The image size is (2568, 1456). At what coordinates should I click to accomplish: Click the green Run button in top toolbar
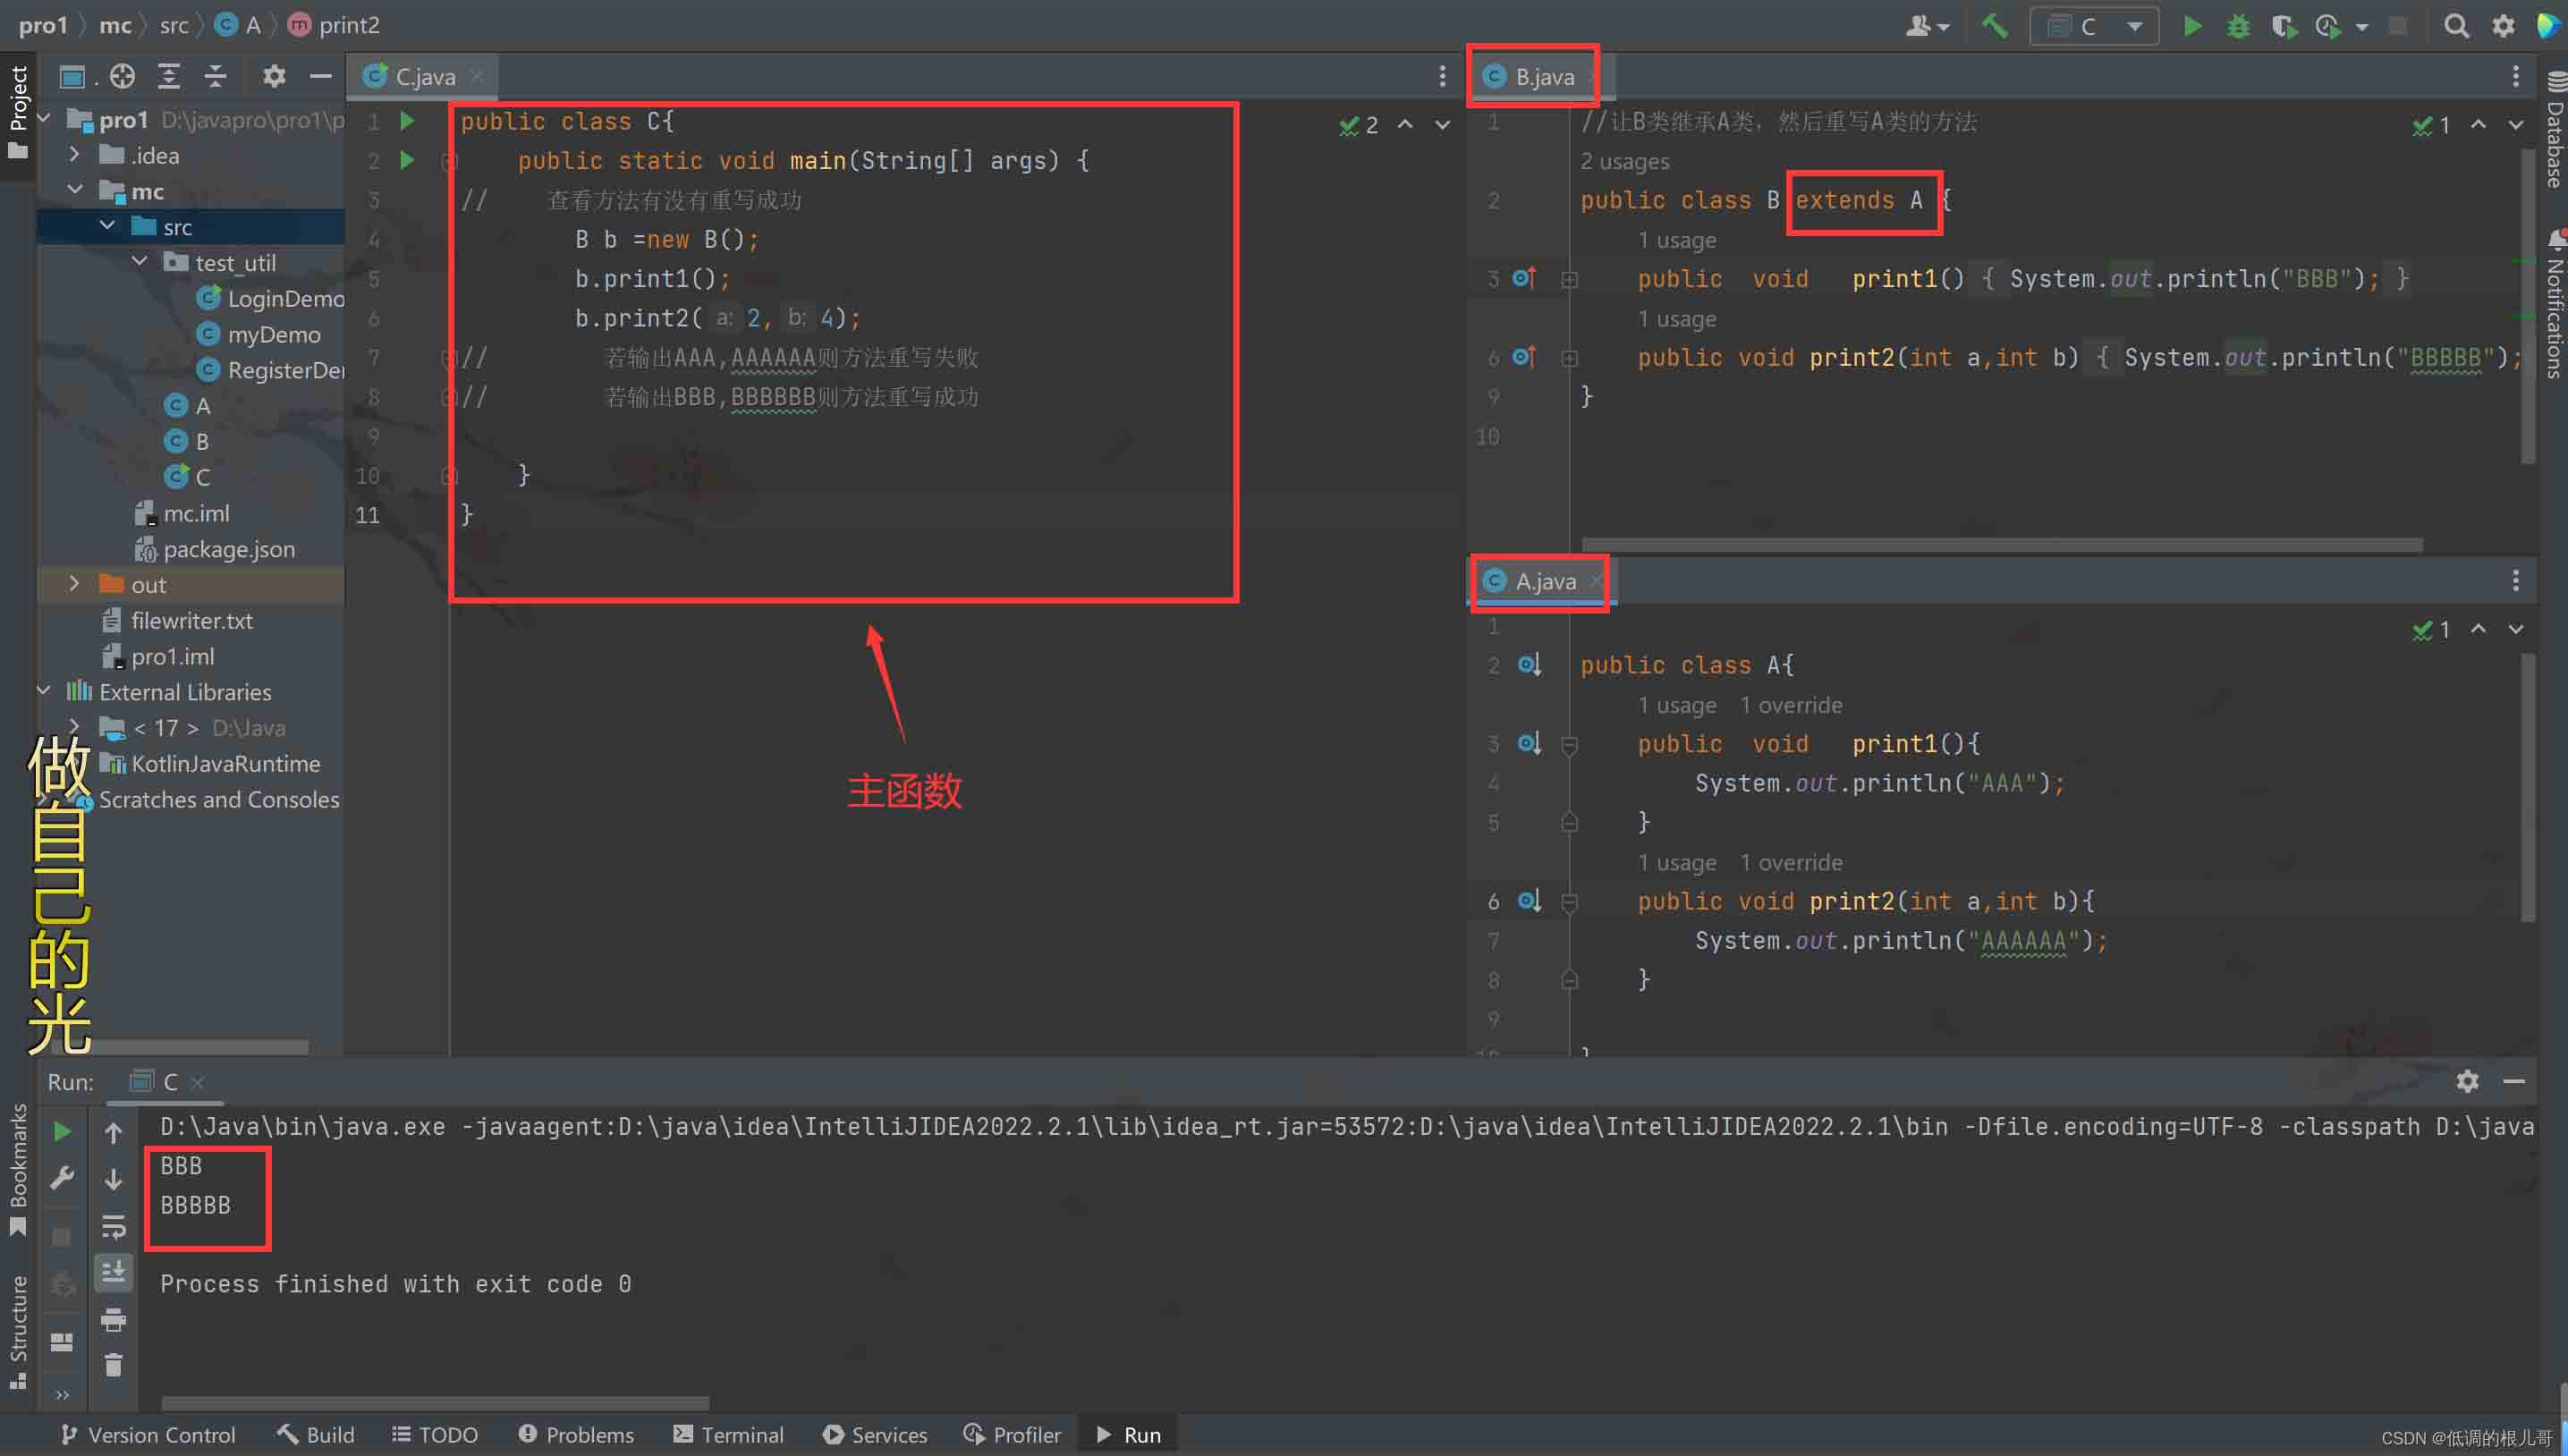(2192, 26)
